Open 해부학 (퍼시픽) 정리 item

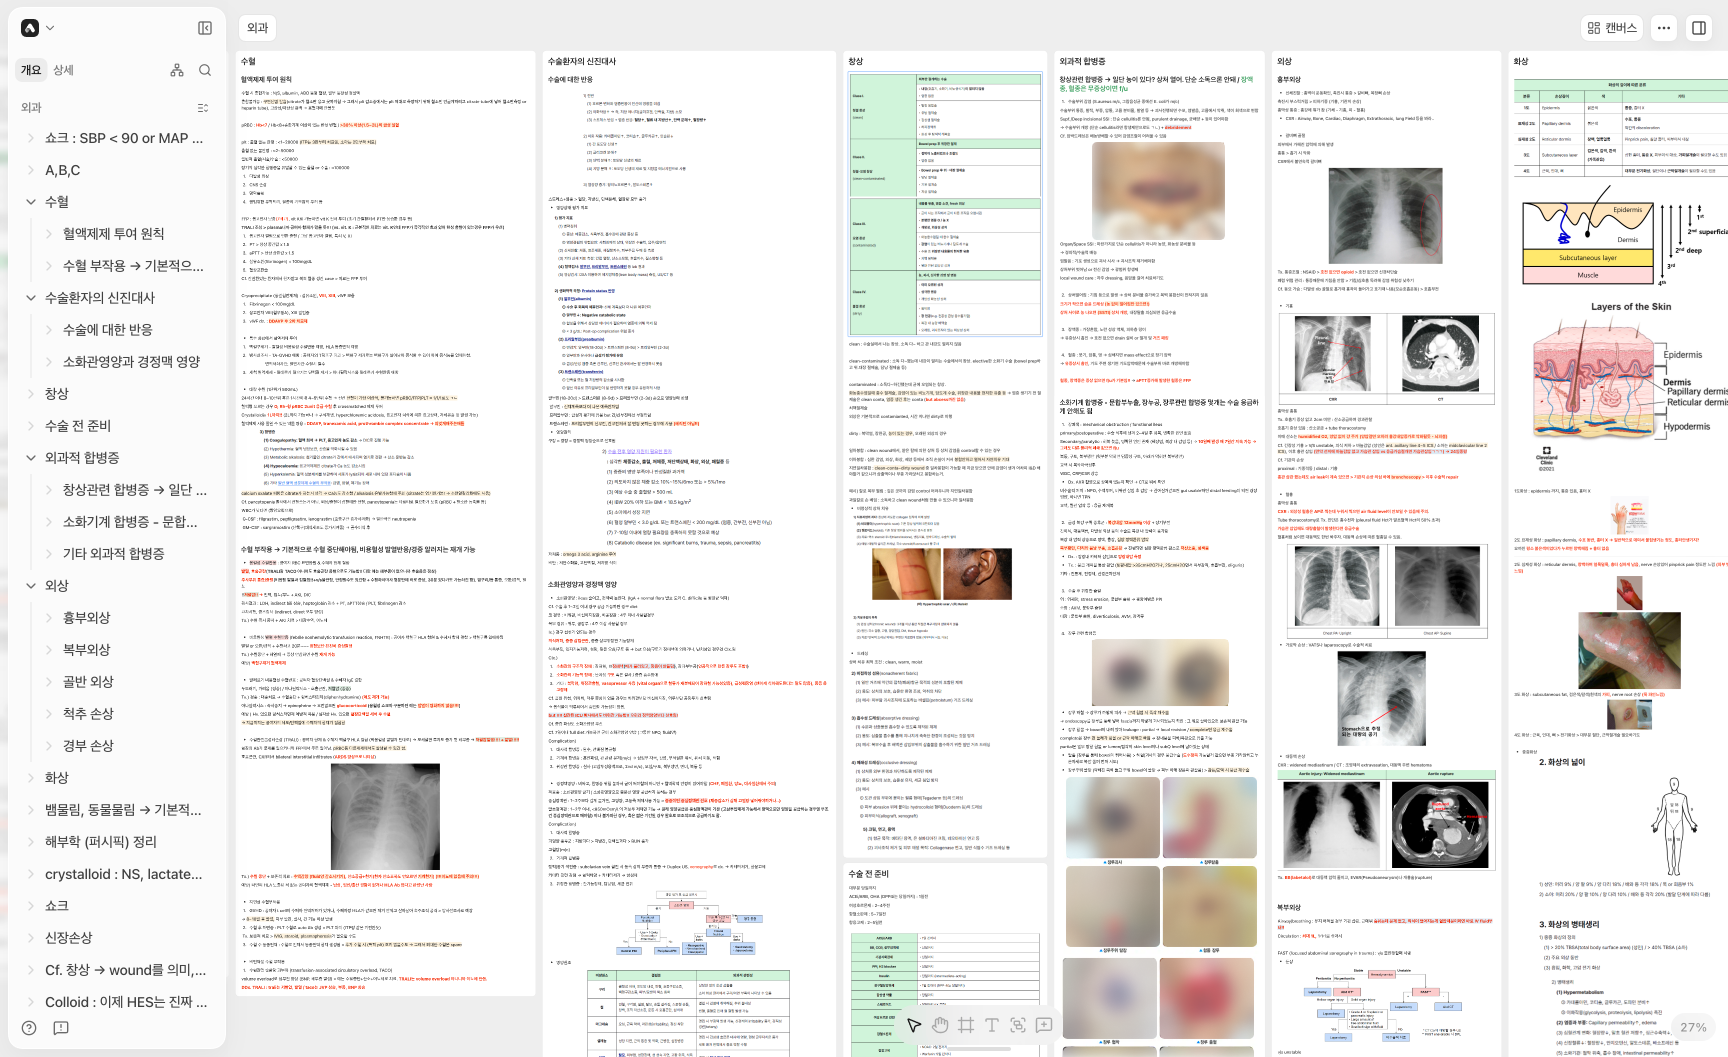click(x=100, y=842)
